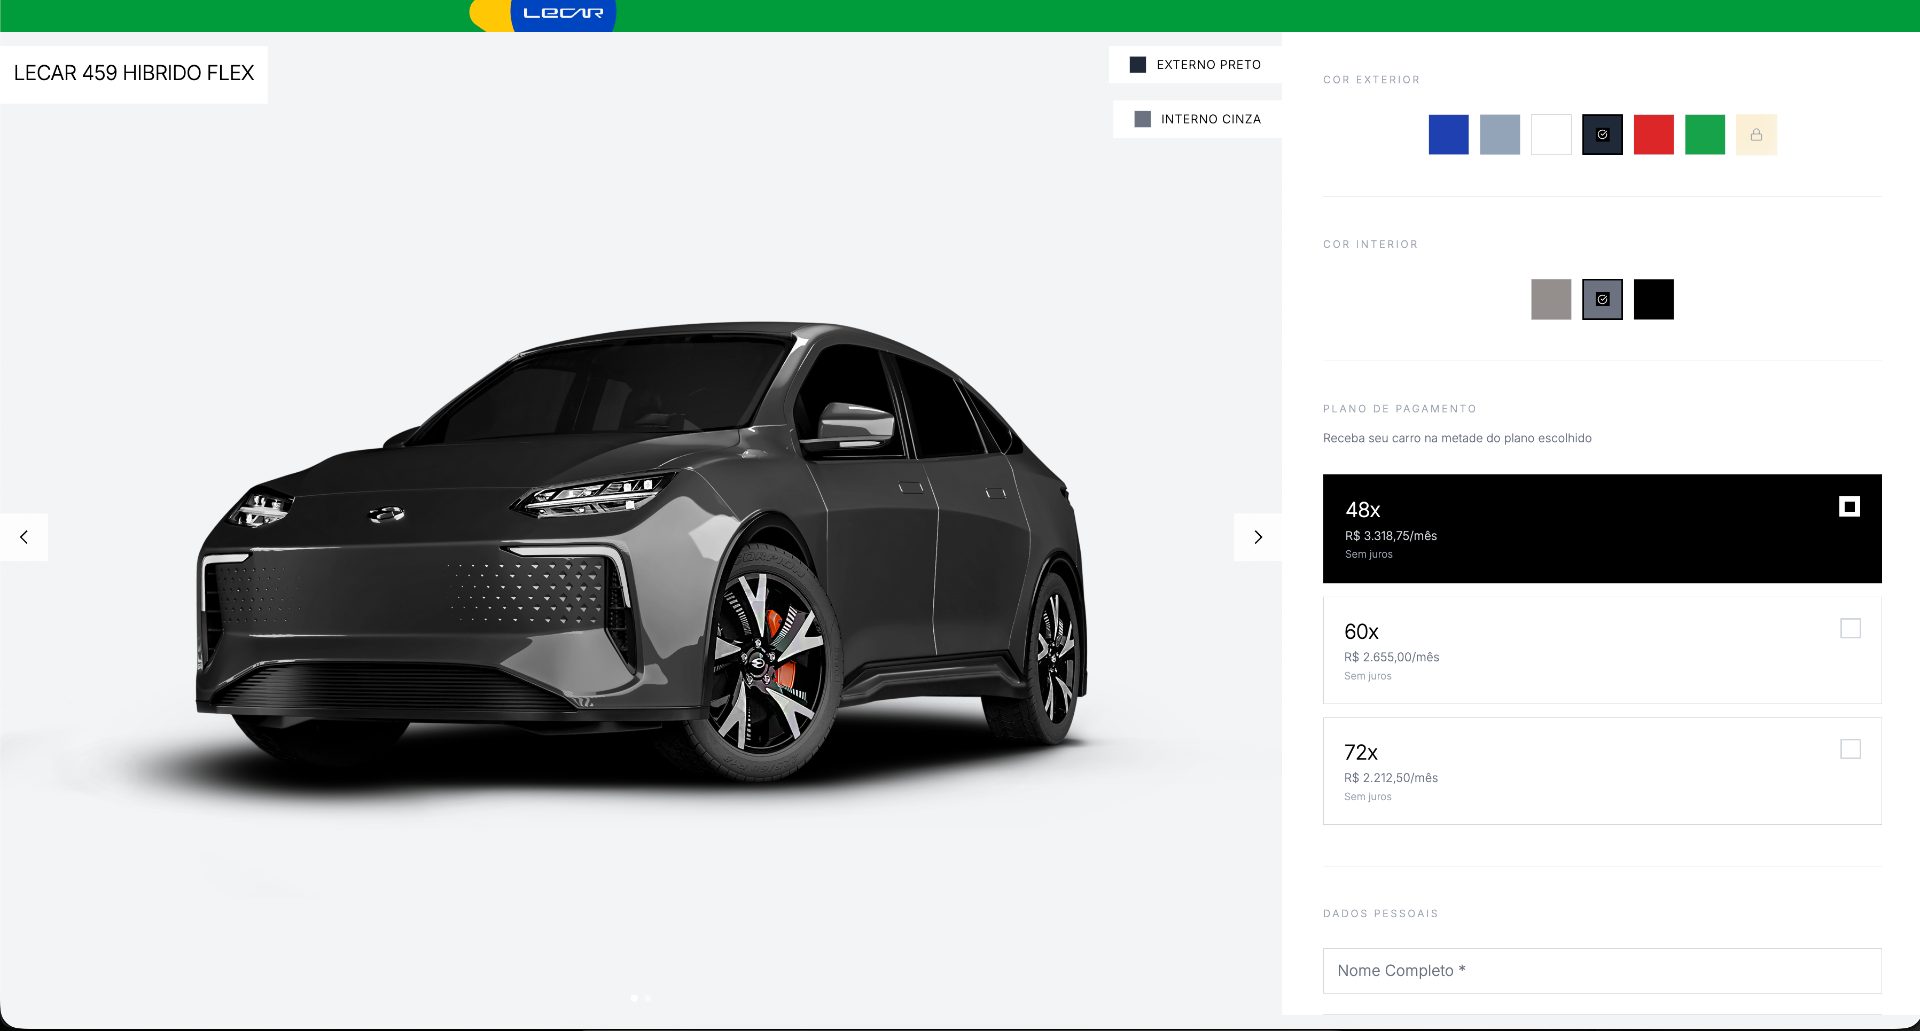
Task: Click the LECAR 459 HIBRIDO FLEX title
Action: [x=134, y=73]
